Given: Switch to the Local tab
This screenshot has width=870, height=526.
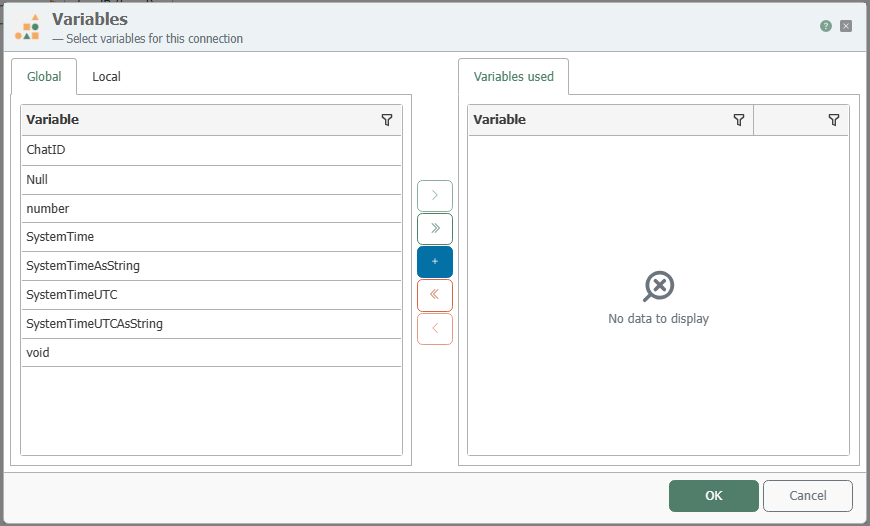Looking at the screenshot, I should 106,77.
